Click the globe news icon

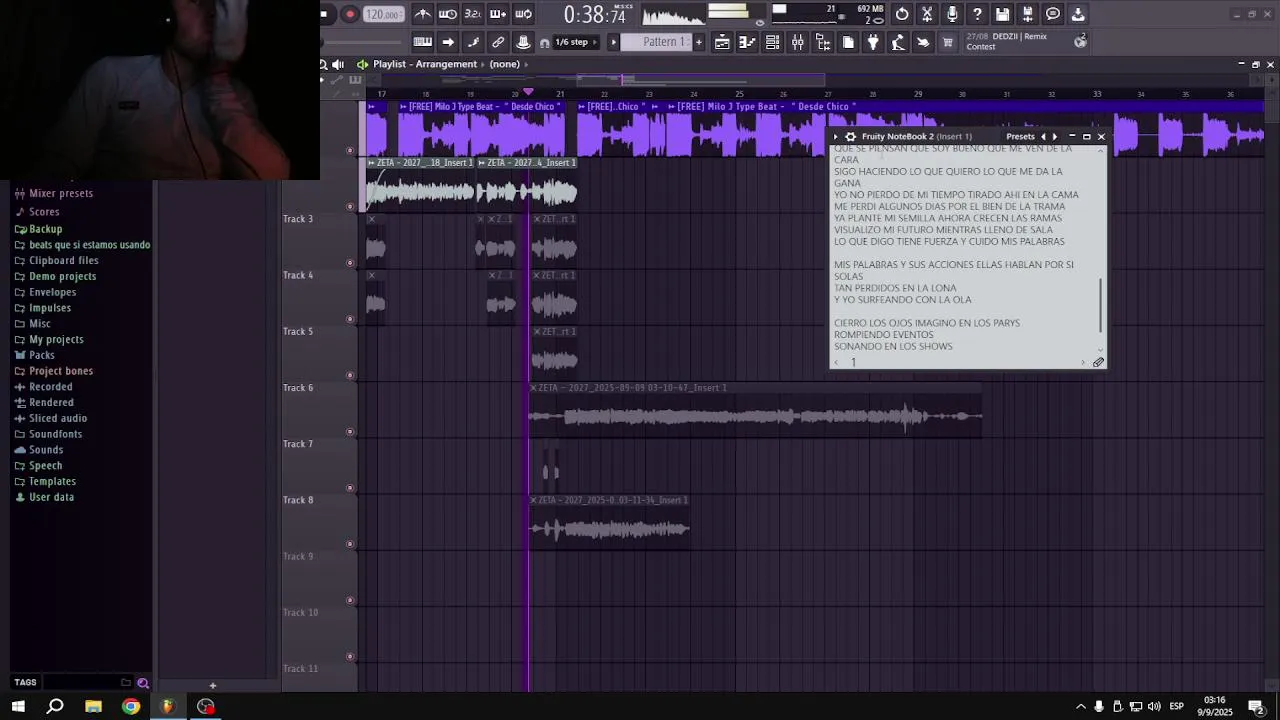(1080, 41)
